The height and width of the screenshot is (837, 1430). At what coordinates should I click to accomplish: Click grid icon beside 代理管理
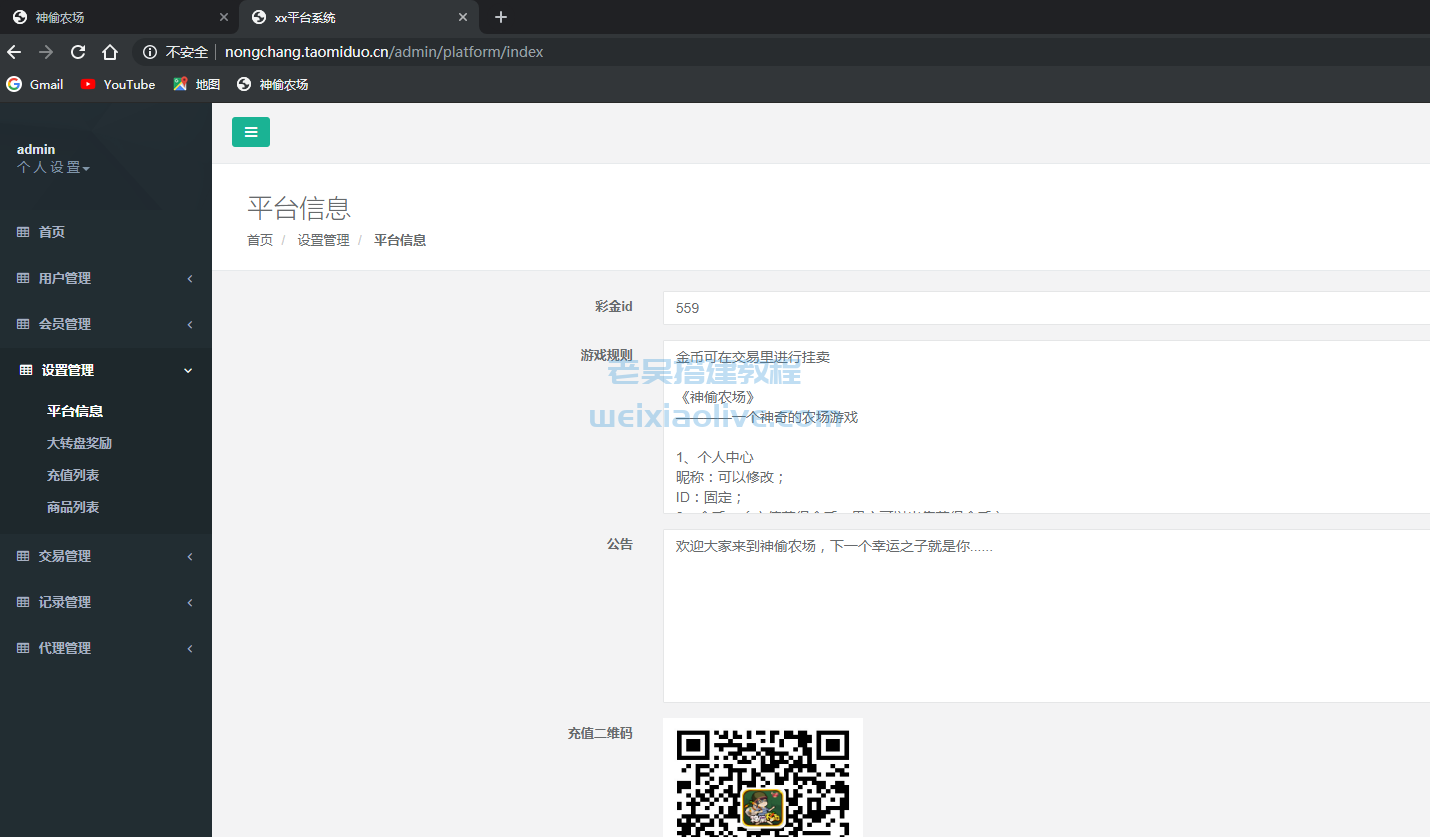click(23, 648)
